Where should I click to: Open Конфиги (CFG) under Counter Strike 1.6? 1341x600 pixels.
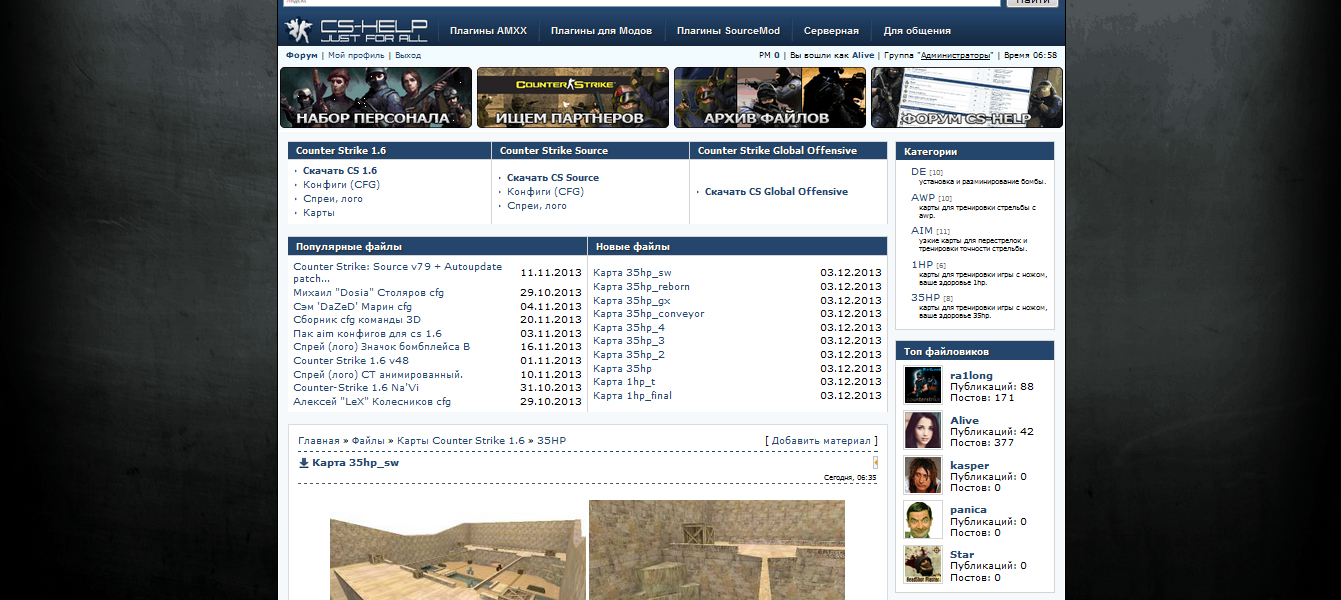341,185
